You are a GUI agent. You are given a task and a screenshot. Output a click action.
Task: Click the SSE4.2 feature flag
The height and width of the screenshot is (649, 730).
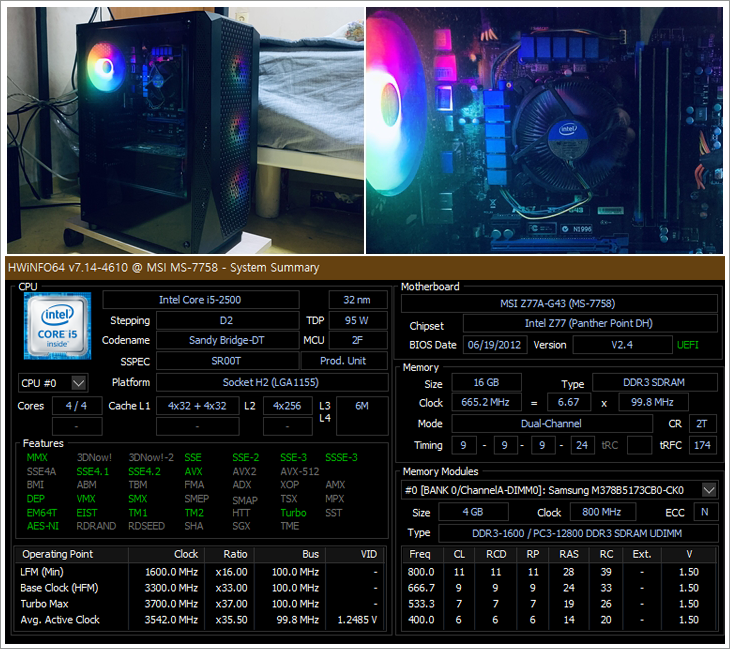[144, 472]
